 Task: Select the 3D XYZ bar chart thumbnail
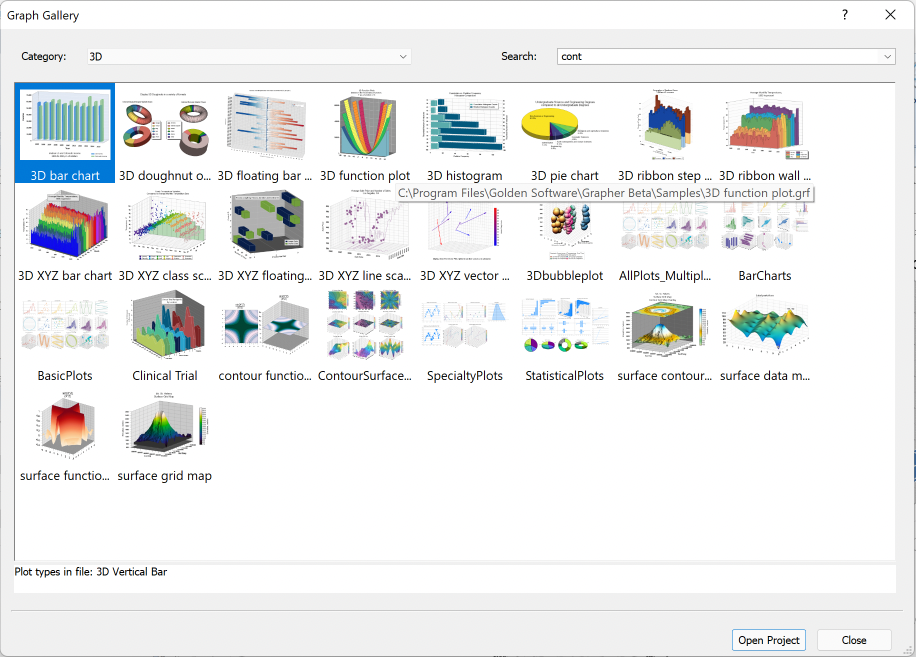tap(65, 226)
